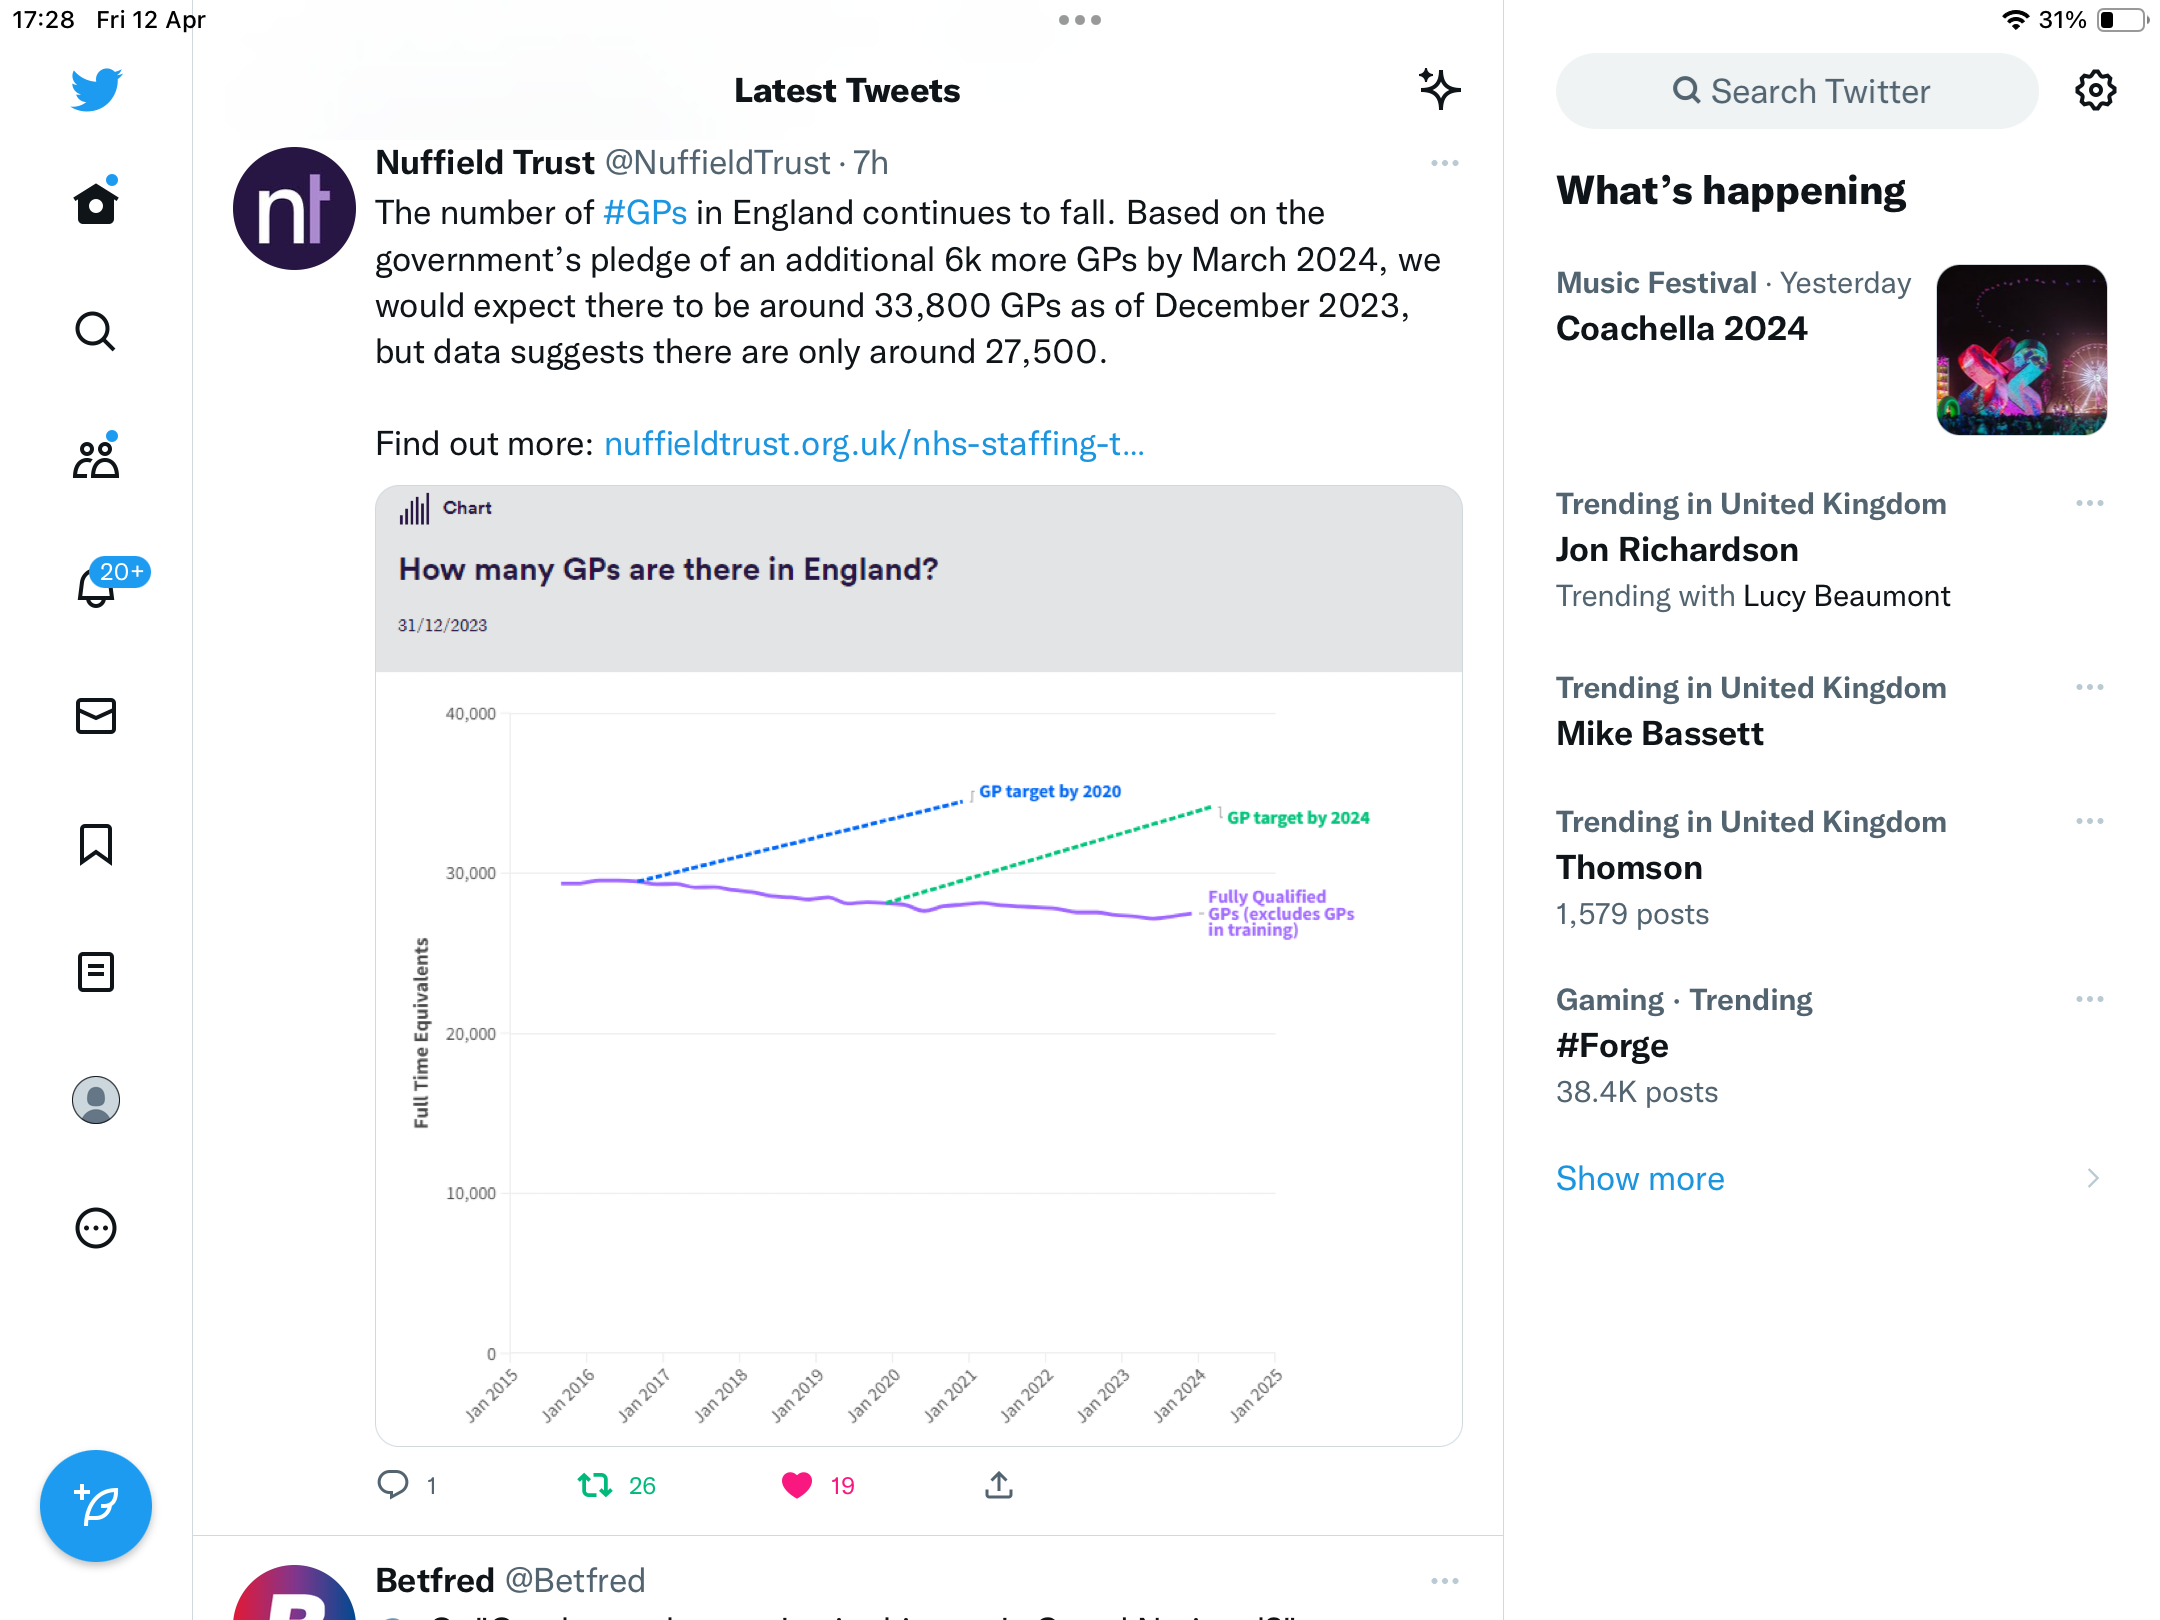
Task: Open Messages envelope icon
Action: click(x=96, y=716)
